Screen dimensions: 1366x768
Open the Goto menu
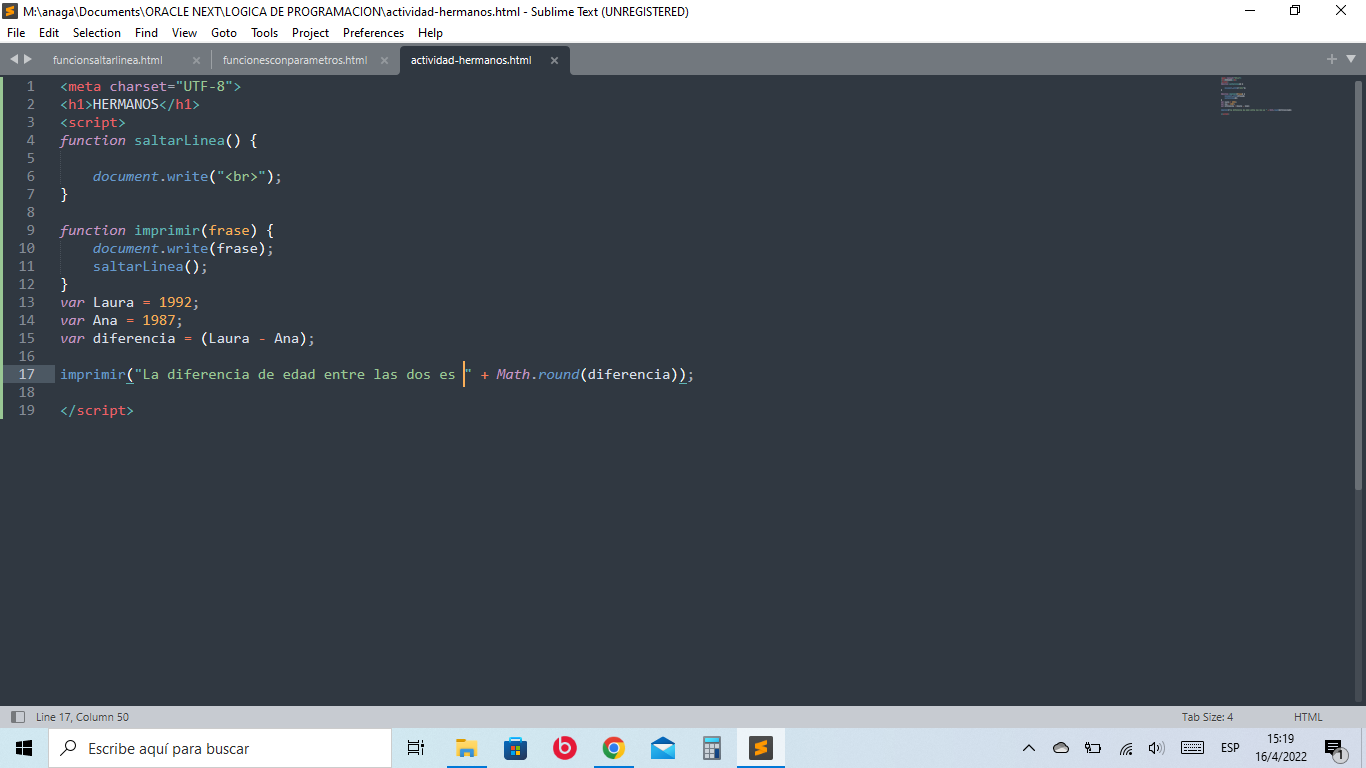[224, 33]
